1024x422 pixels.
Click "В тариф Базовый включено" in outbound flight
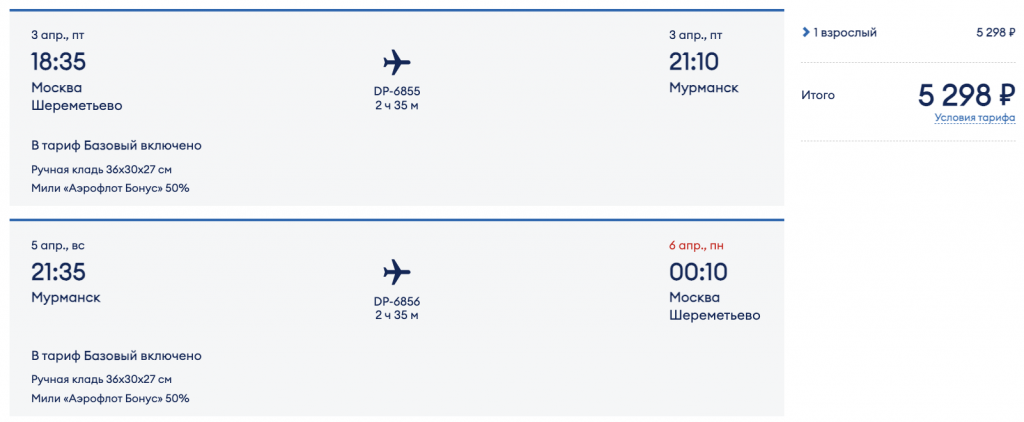[x=116, y=146]
